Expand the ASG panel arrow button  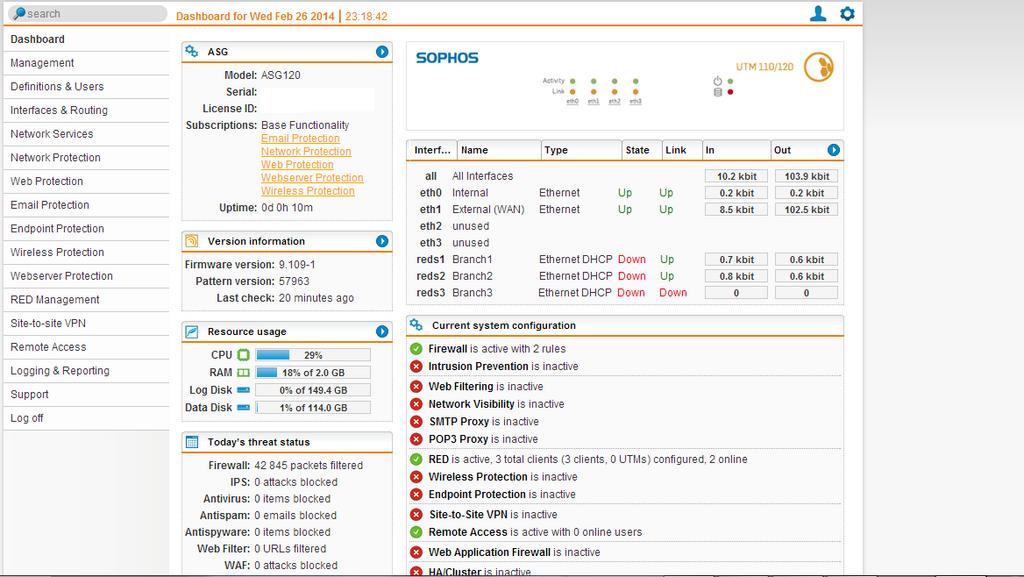pos(382,52)
